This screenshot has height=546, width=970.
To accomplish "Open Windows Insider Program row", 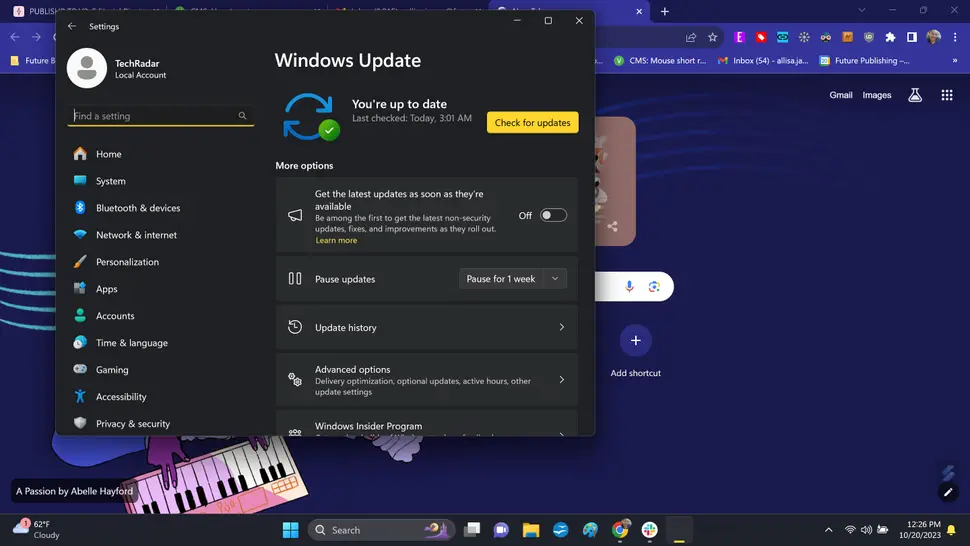I will pyautogui.click(x=426, y=425).
